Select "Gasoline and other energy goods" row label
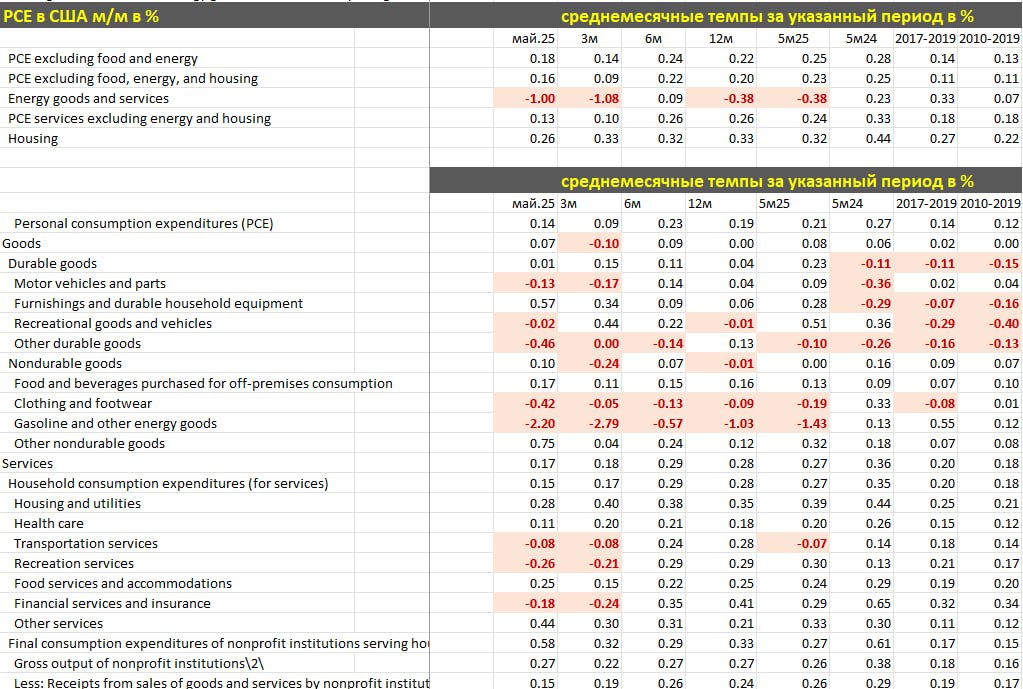The width and height of the screenshot is (1023, 689). click(x=115, y=424)
